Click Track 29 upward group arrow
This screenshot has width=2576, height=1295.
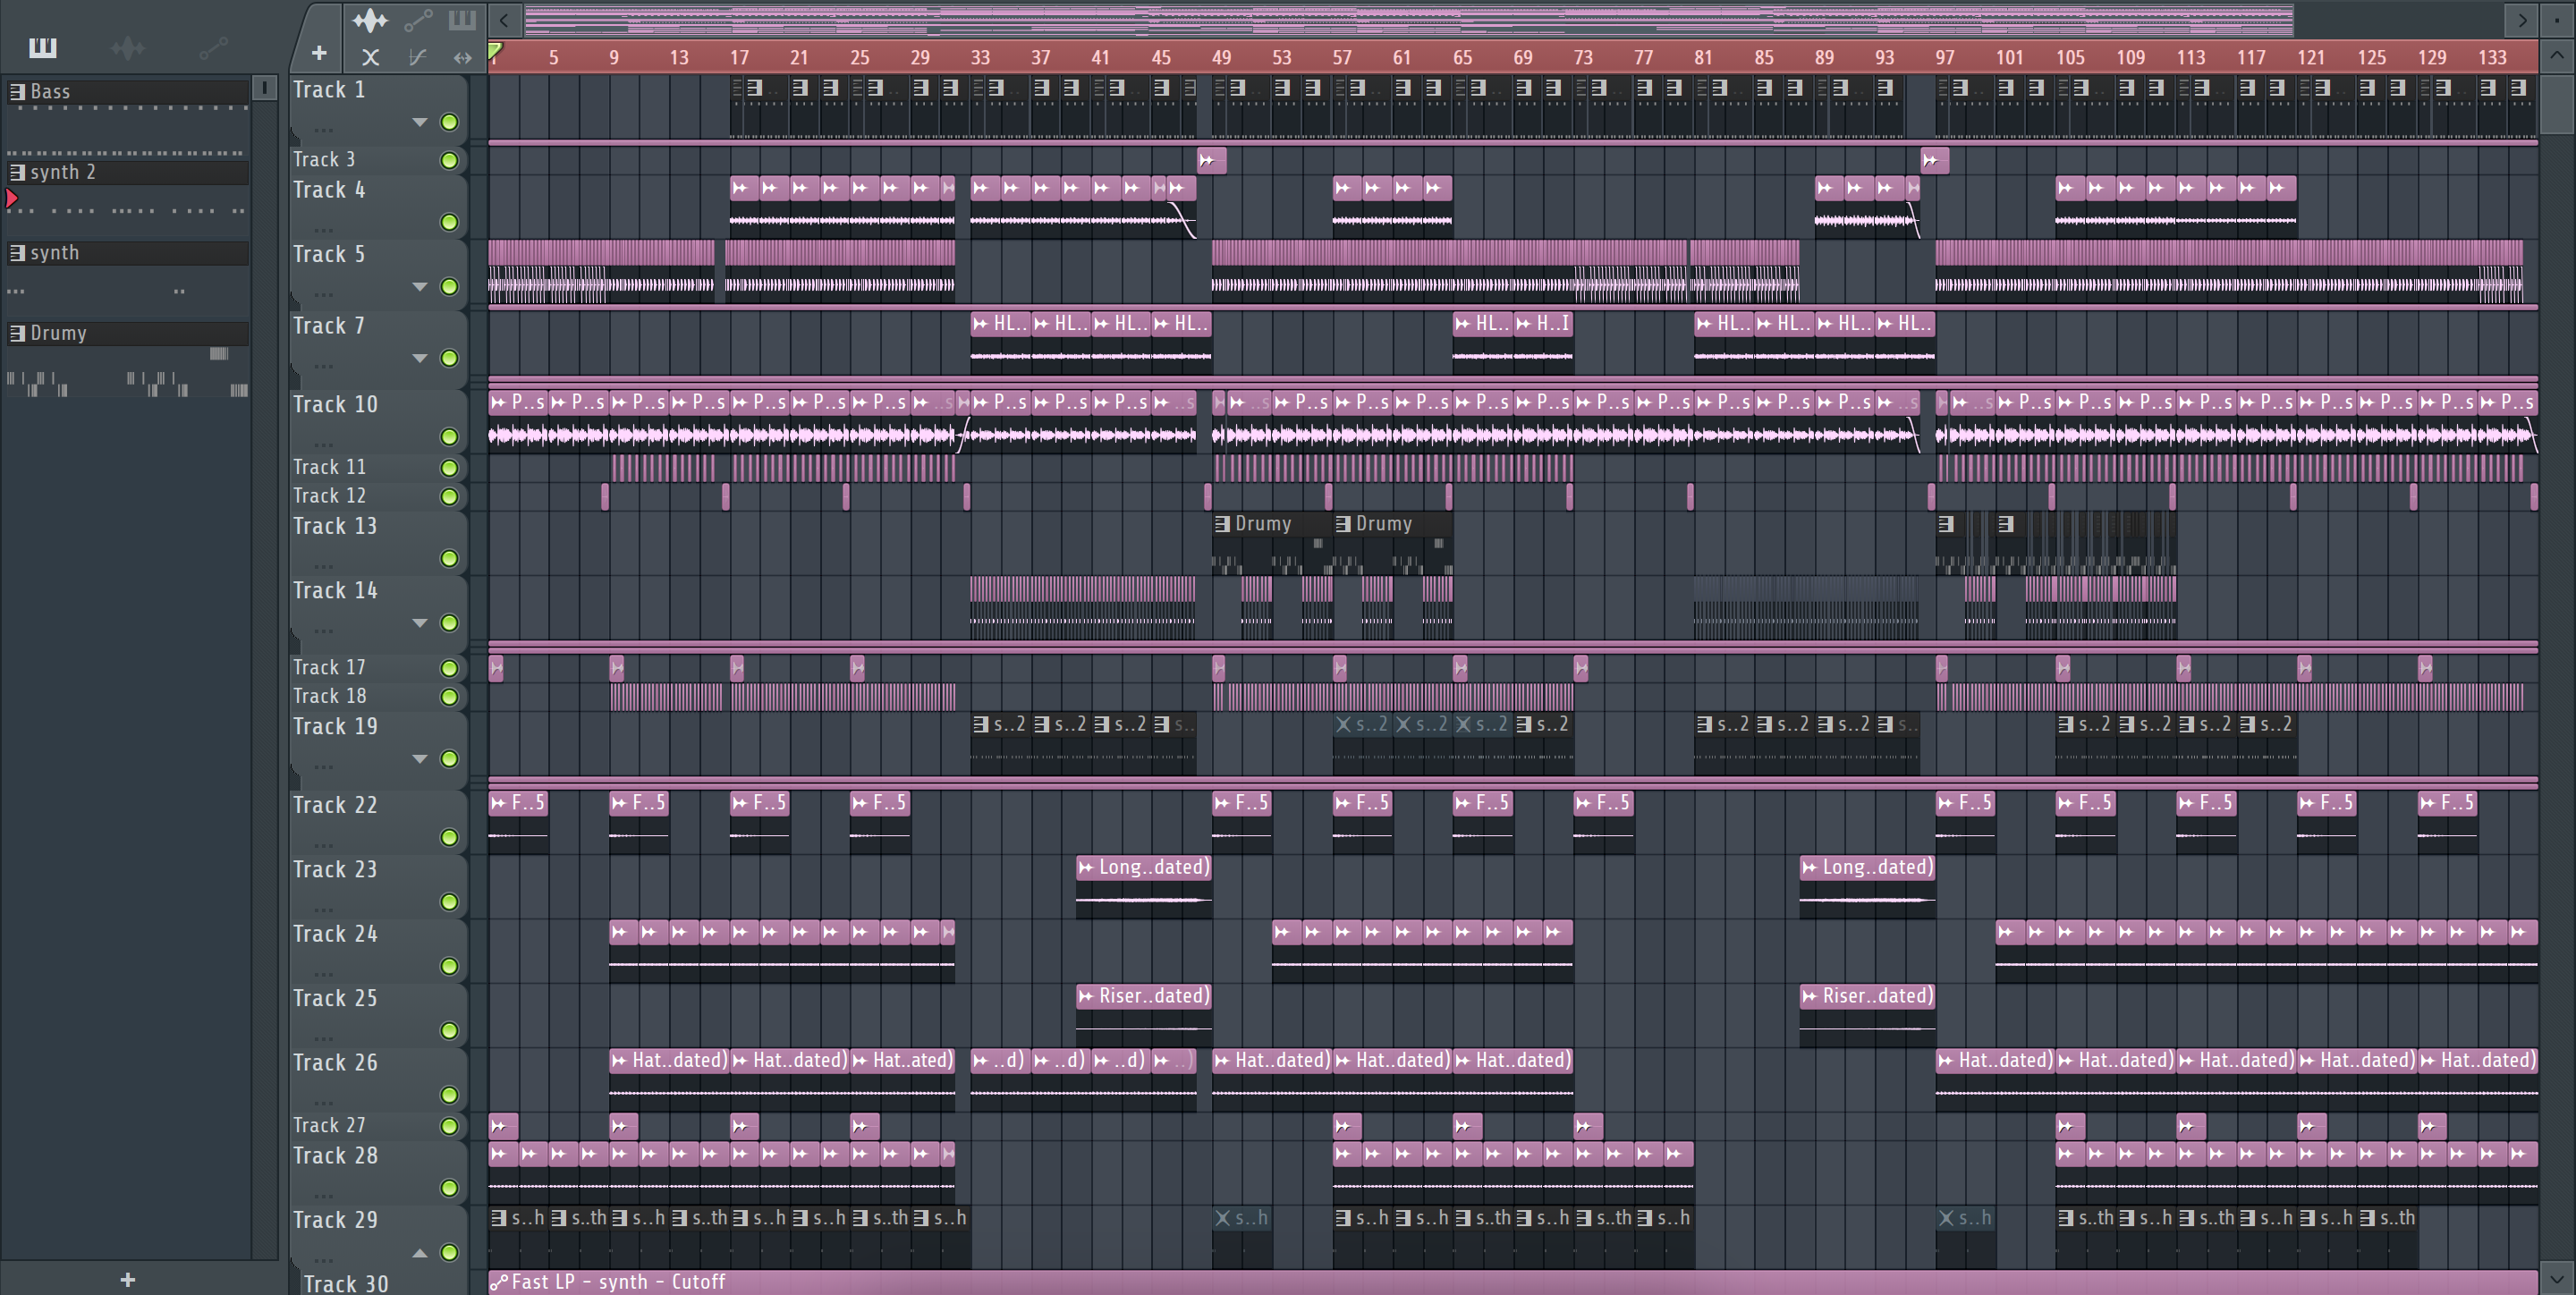(420, 1253)
